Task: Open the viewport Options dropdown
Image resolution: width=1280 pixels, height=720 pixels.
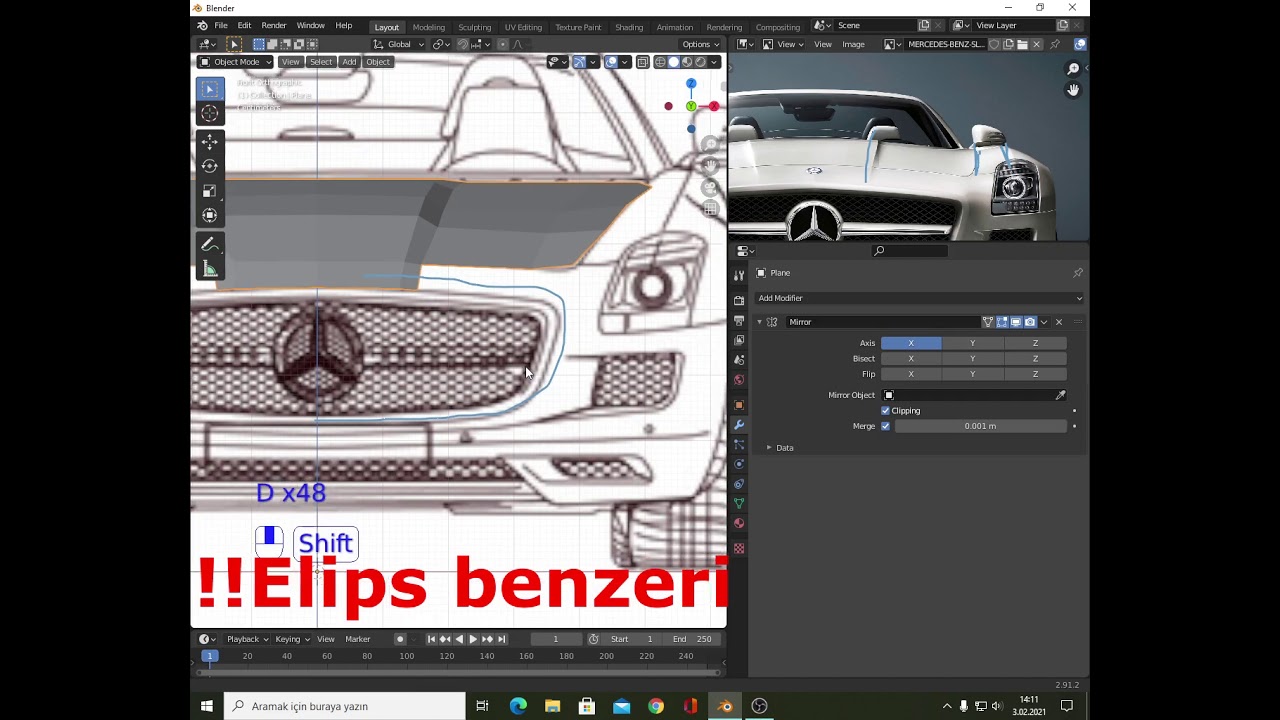Action: click(700, 44)
